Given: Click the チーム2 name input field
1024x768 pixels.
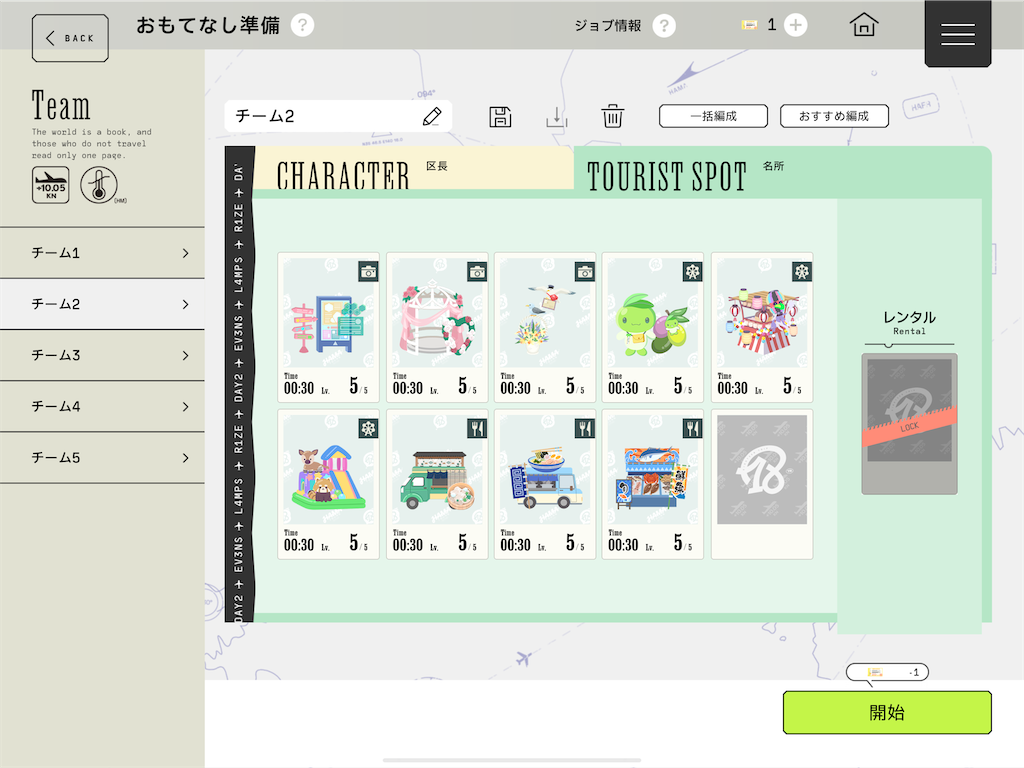Looking at the screenshot, I should click(338, 116).
